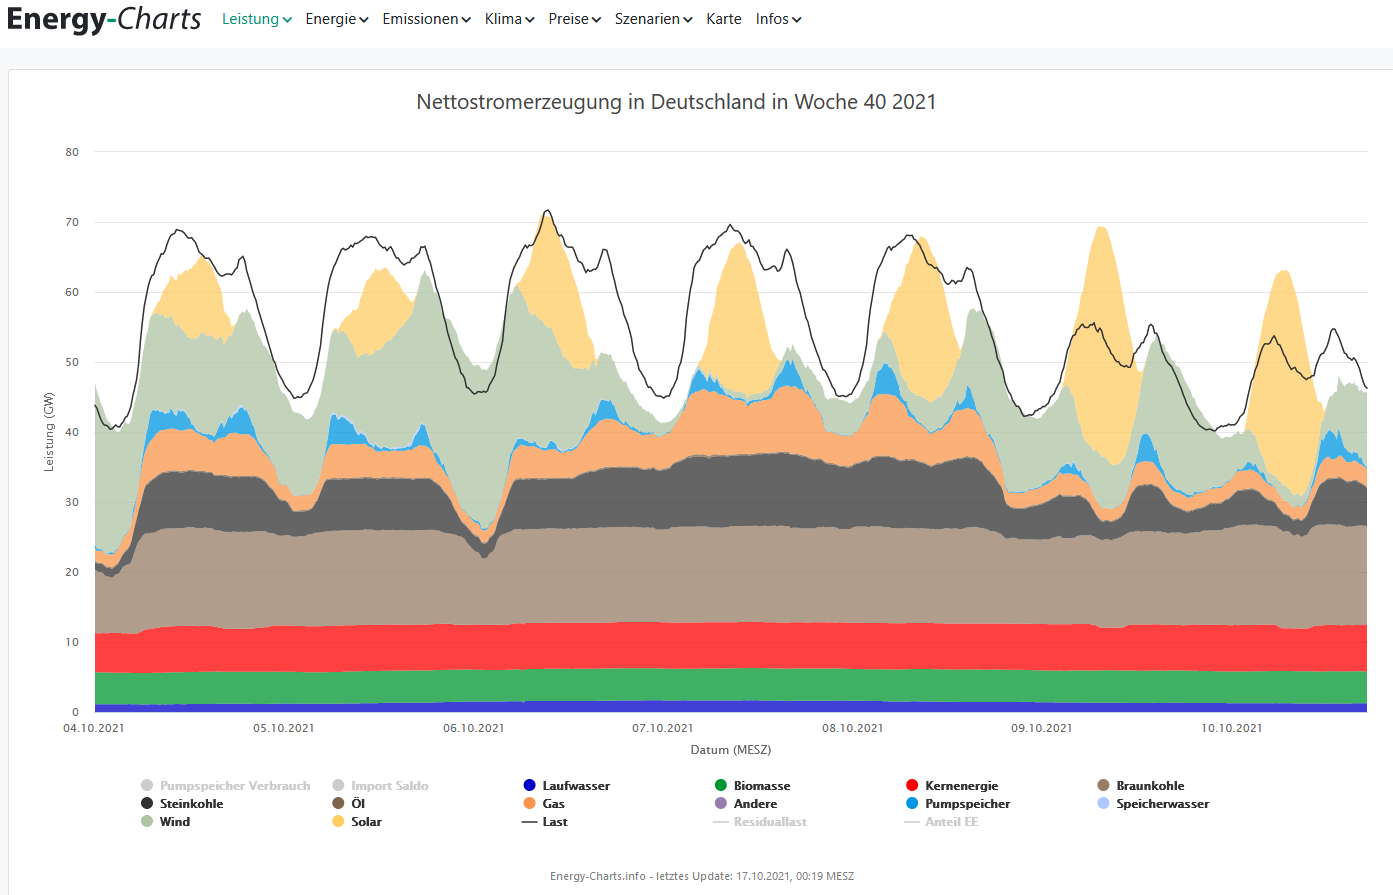This screenshot has width=1393, height=895.
Task: Click the purple Andere legend dot
Action: (x=721, y=804)
